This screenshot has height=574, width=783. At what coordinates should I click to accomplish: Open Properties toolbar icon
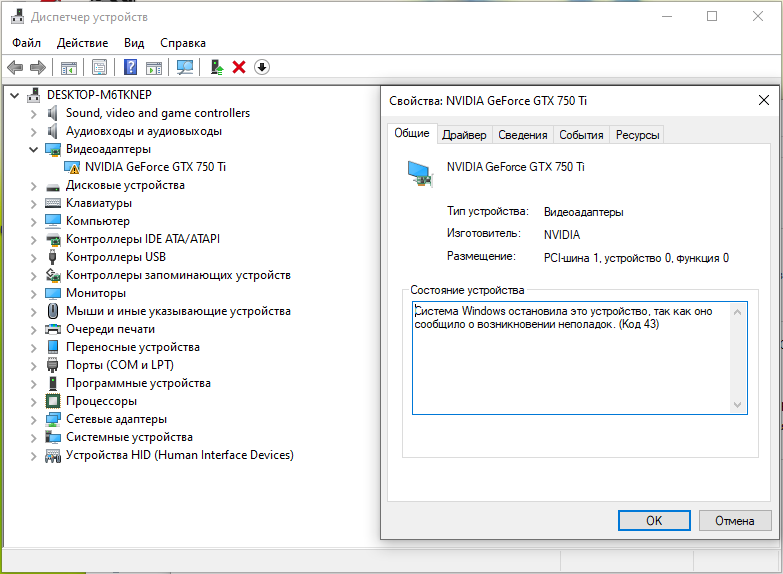99,67
